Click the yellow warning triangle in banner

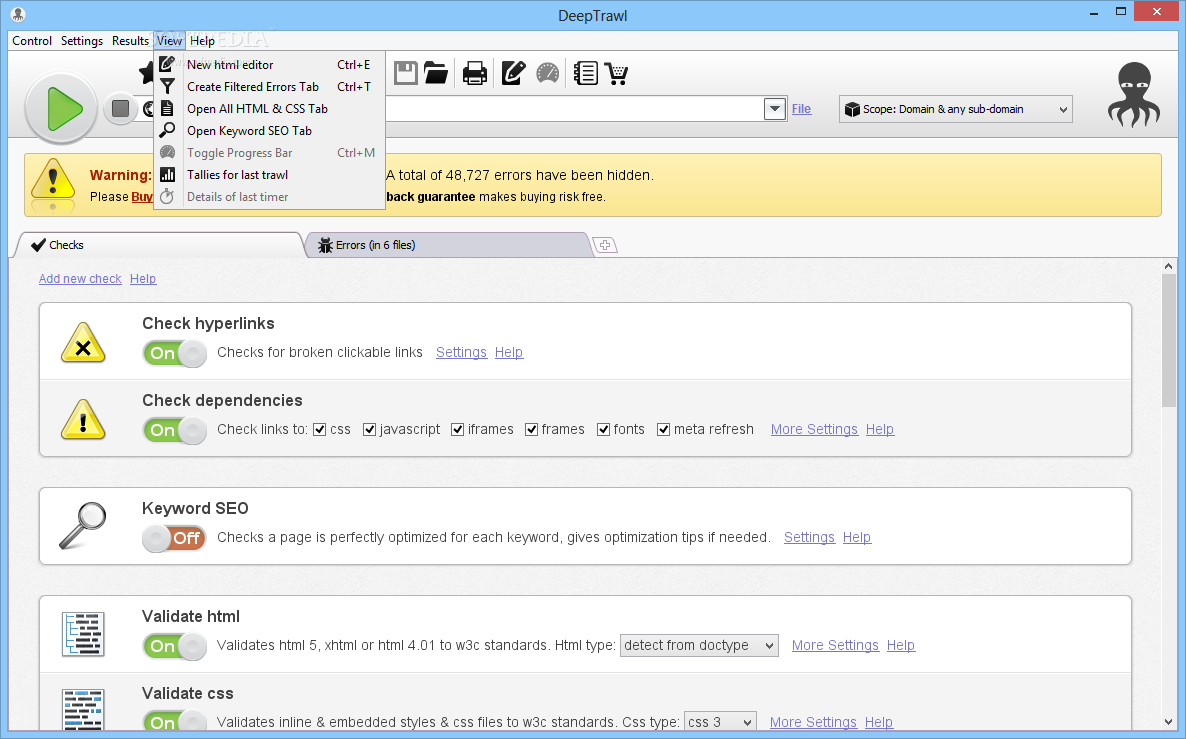(53, 182)
